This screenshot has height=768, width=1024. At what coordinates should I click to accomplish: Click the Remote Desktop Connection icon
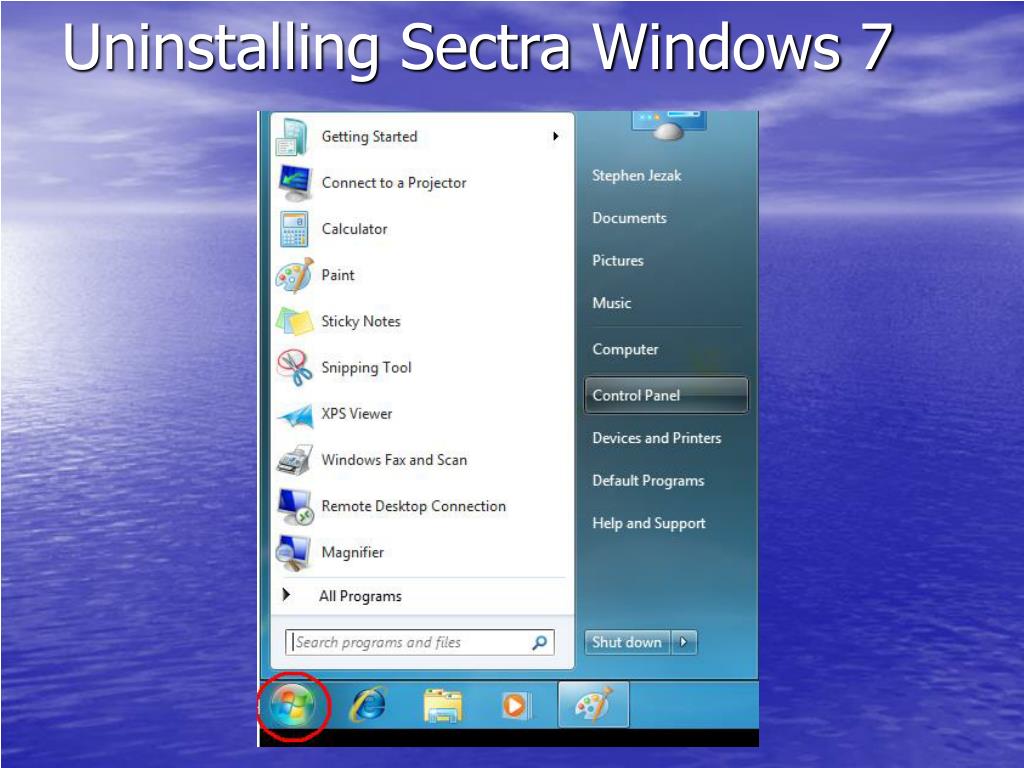pyautogui.click(x=296, y=506)
